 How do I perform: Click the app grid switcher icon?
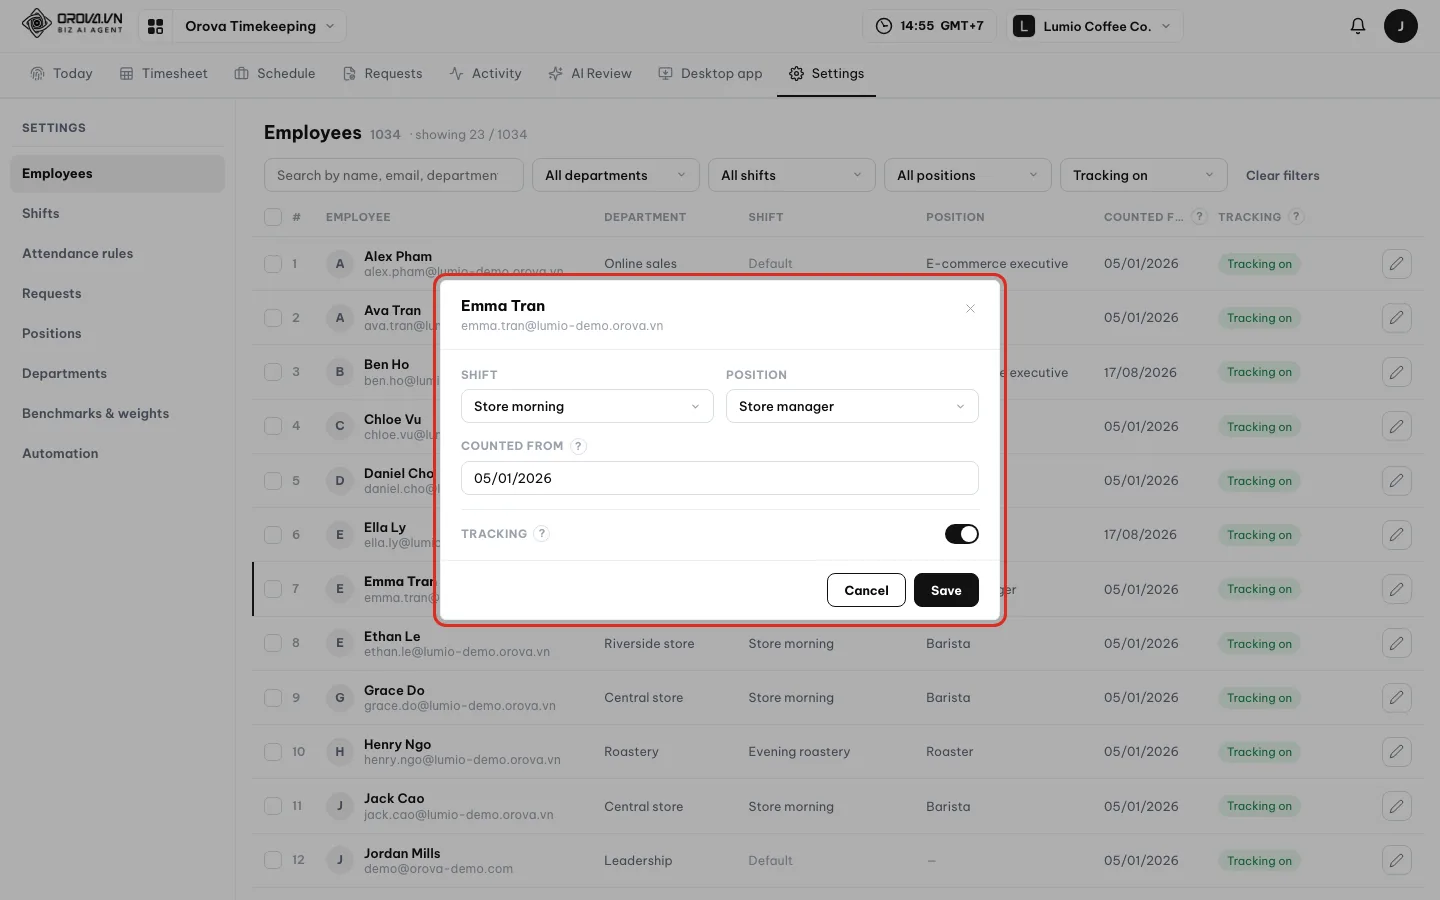pos(155,26)
